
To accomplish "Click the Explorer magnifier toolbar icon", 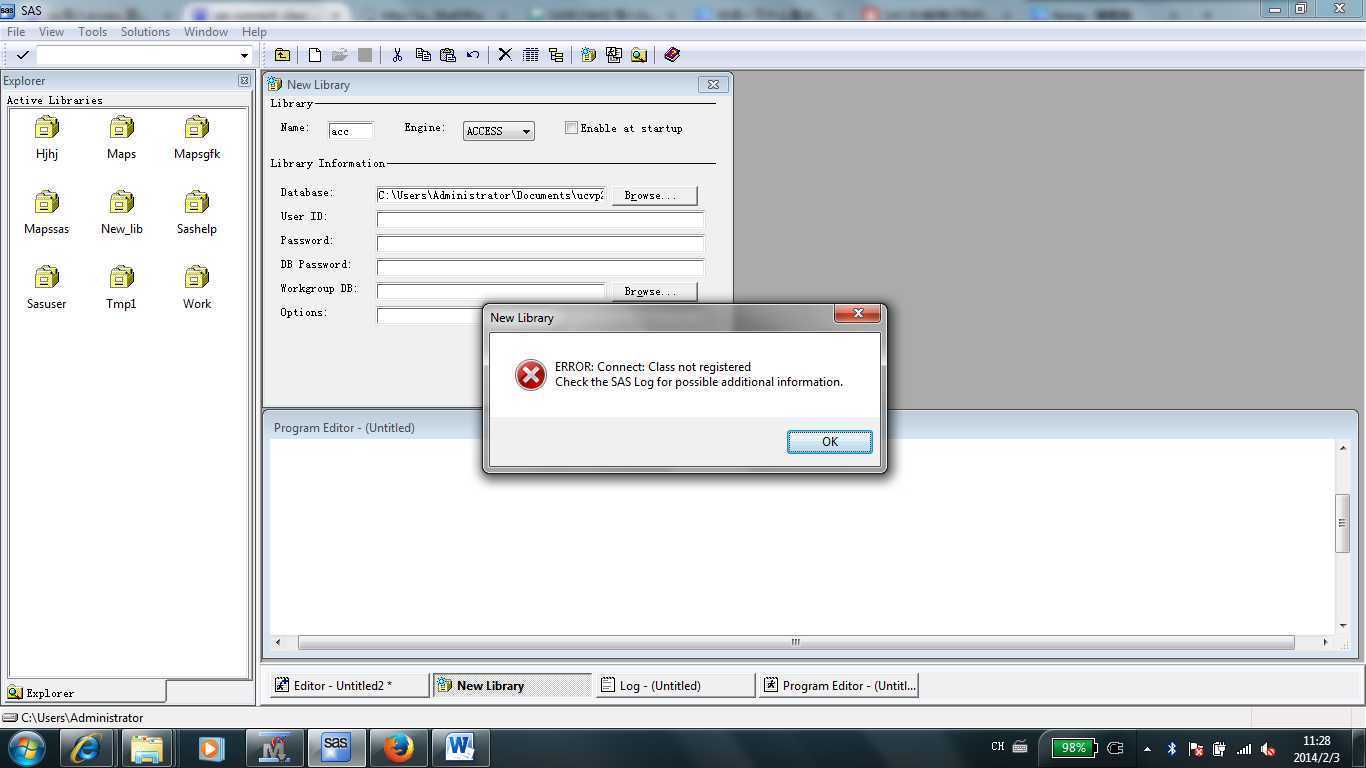I will [639, 55].
